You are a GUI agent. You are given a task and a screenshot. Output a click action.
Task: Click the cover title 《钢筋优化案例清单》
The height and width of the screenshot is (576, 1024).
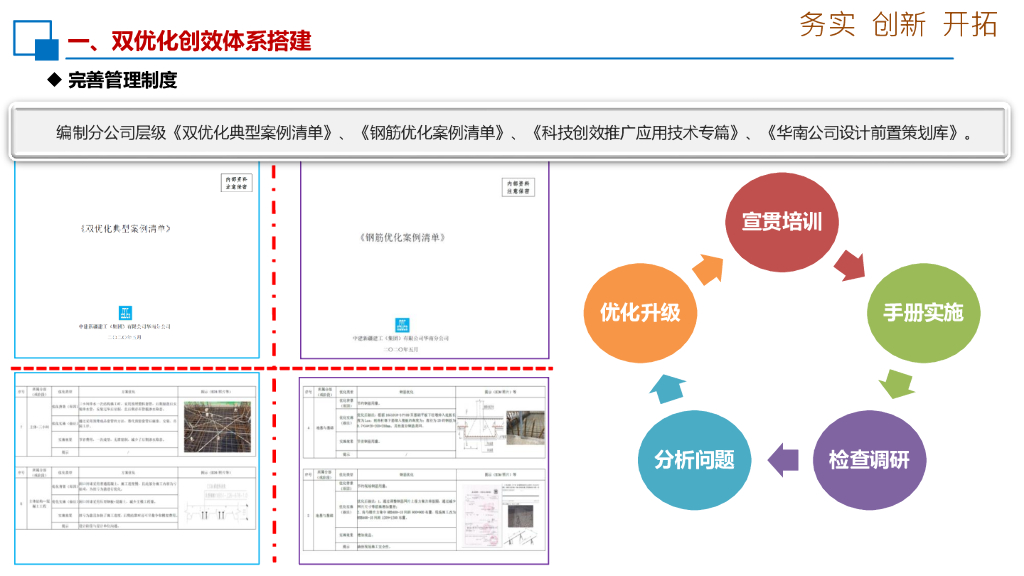click(402, 238)
